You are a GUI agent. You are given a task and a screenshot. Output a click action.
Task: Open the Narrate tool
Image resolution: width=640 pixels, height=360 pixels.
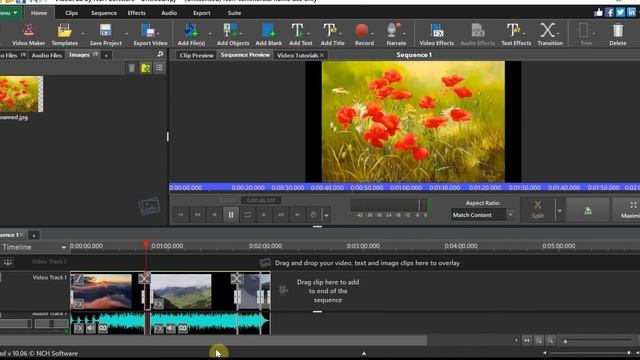pos(396,34)
